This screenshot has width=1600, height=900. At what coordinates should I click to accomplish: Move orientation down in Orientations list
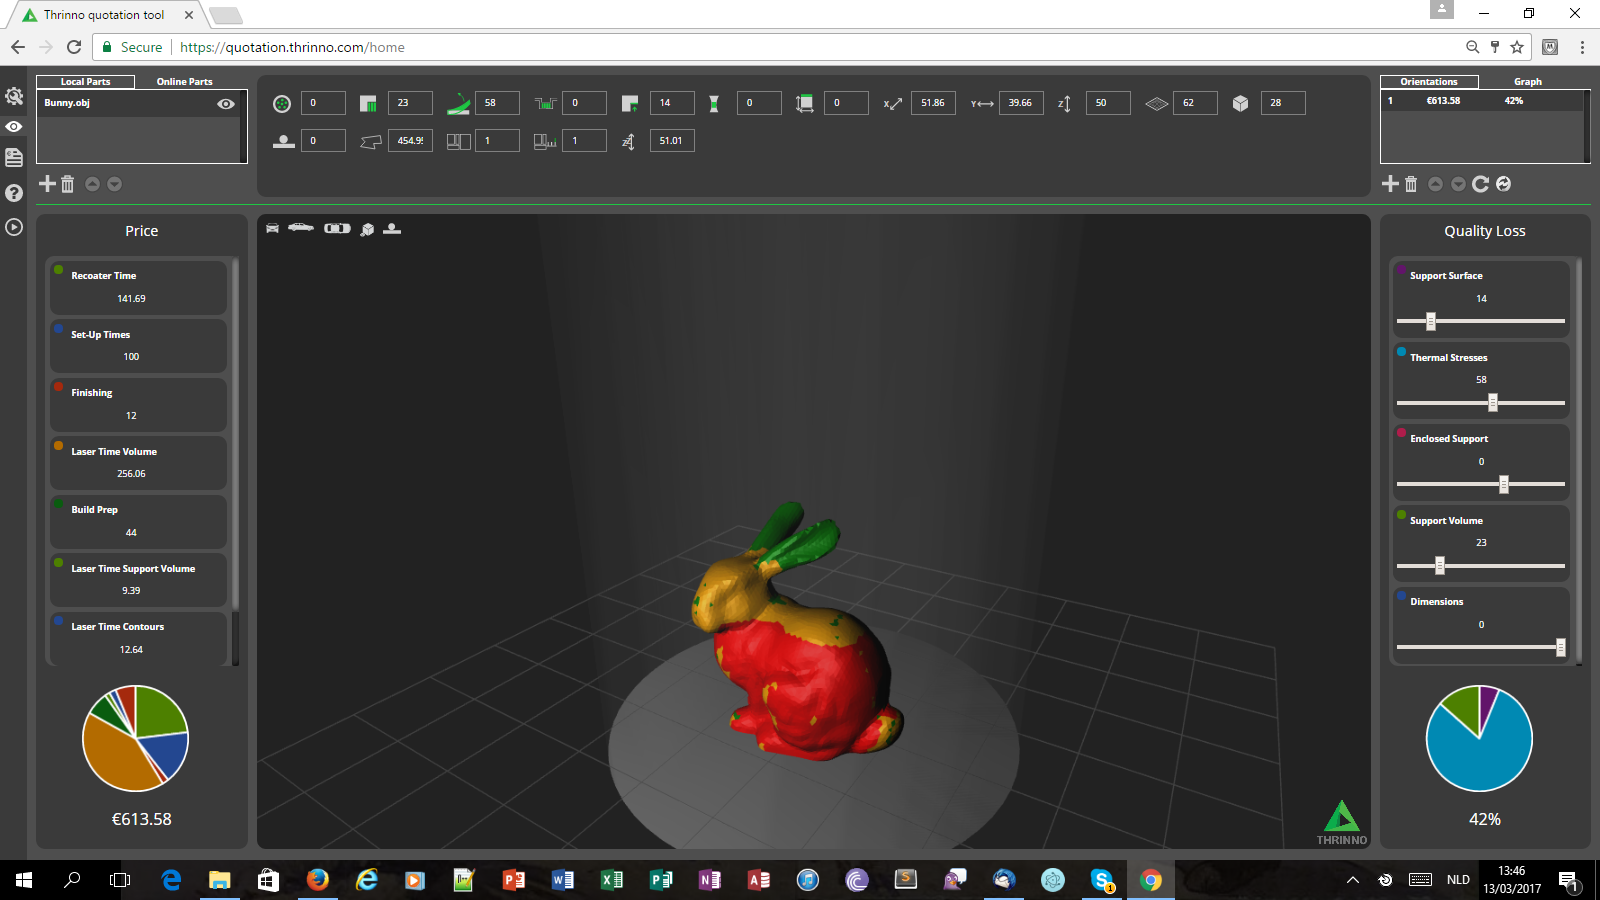[x=1458, y=184]
